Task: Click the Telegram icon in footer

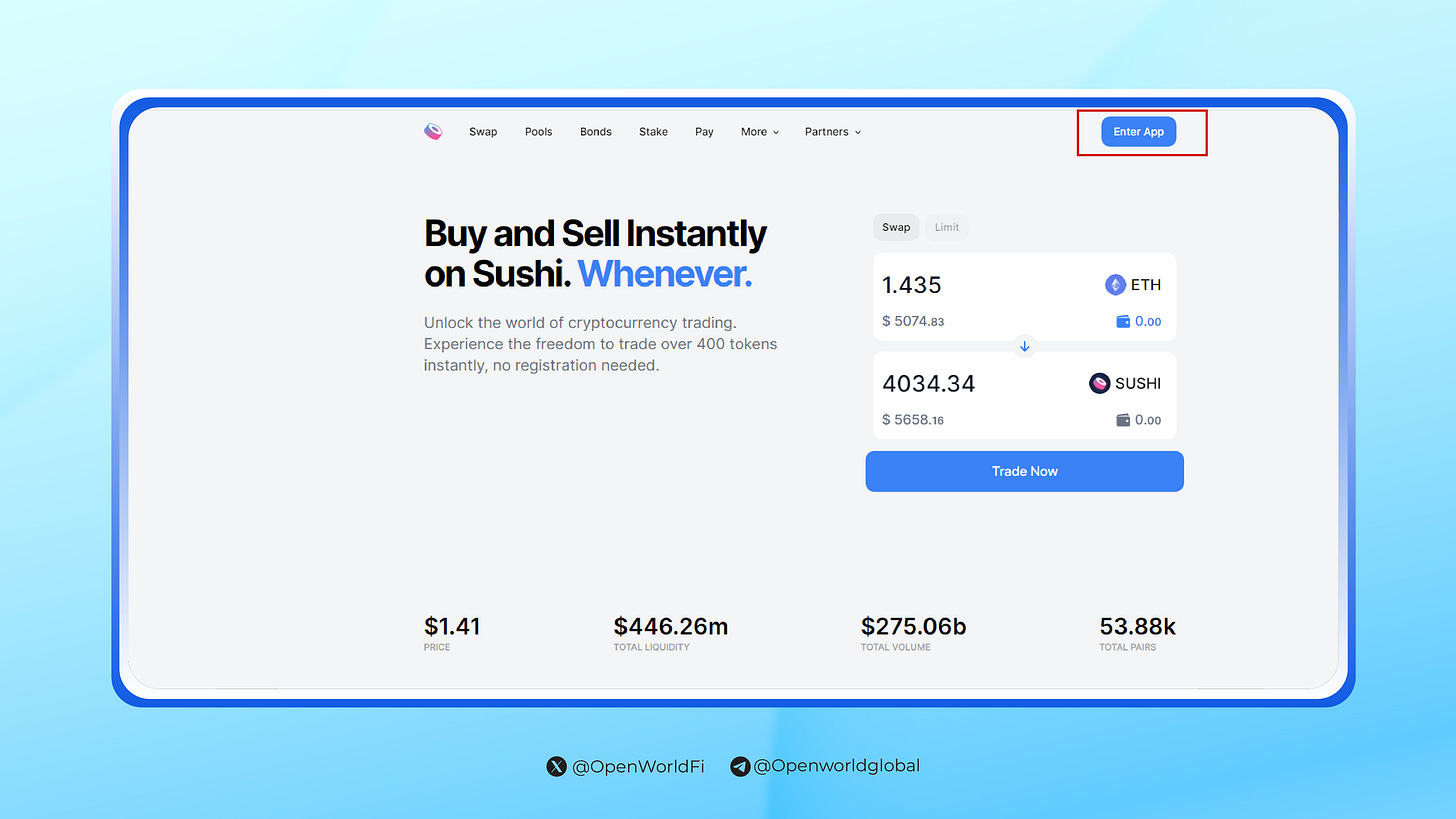Action: pos(740,767)
